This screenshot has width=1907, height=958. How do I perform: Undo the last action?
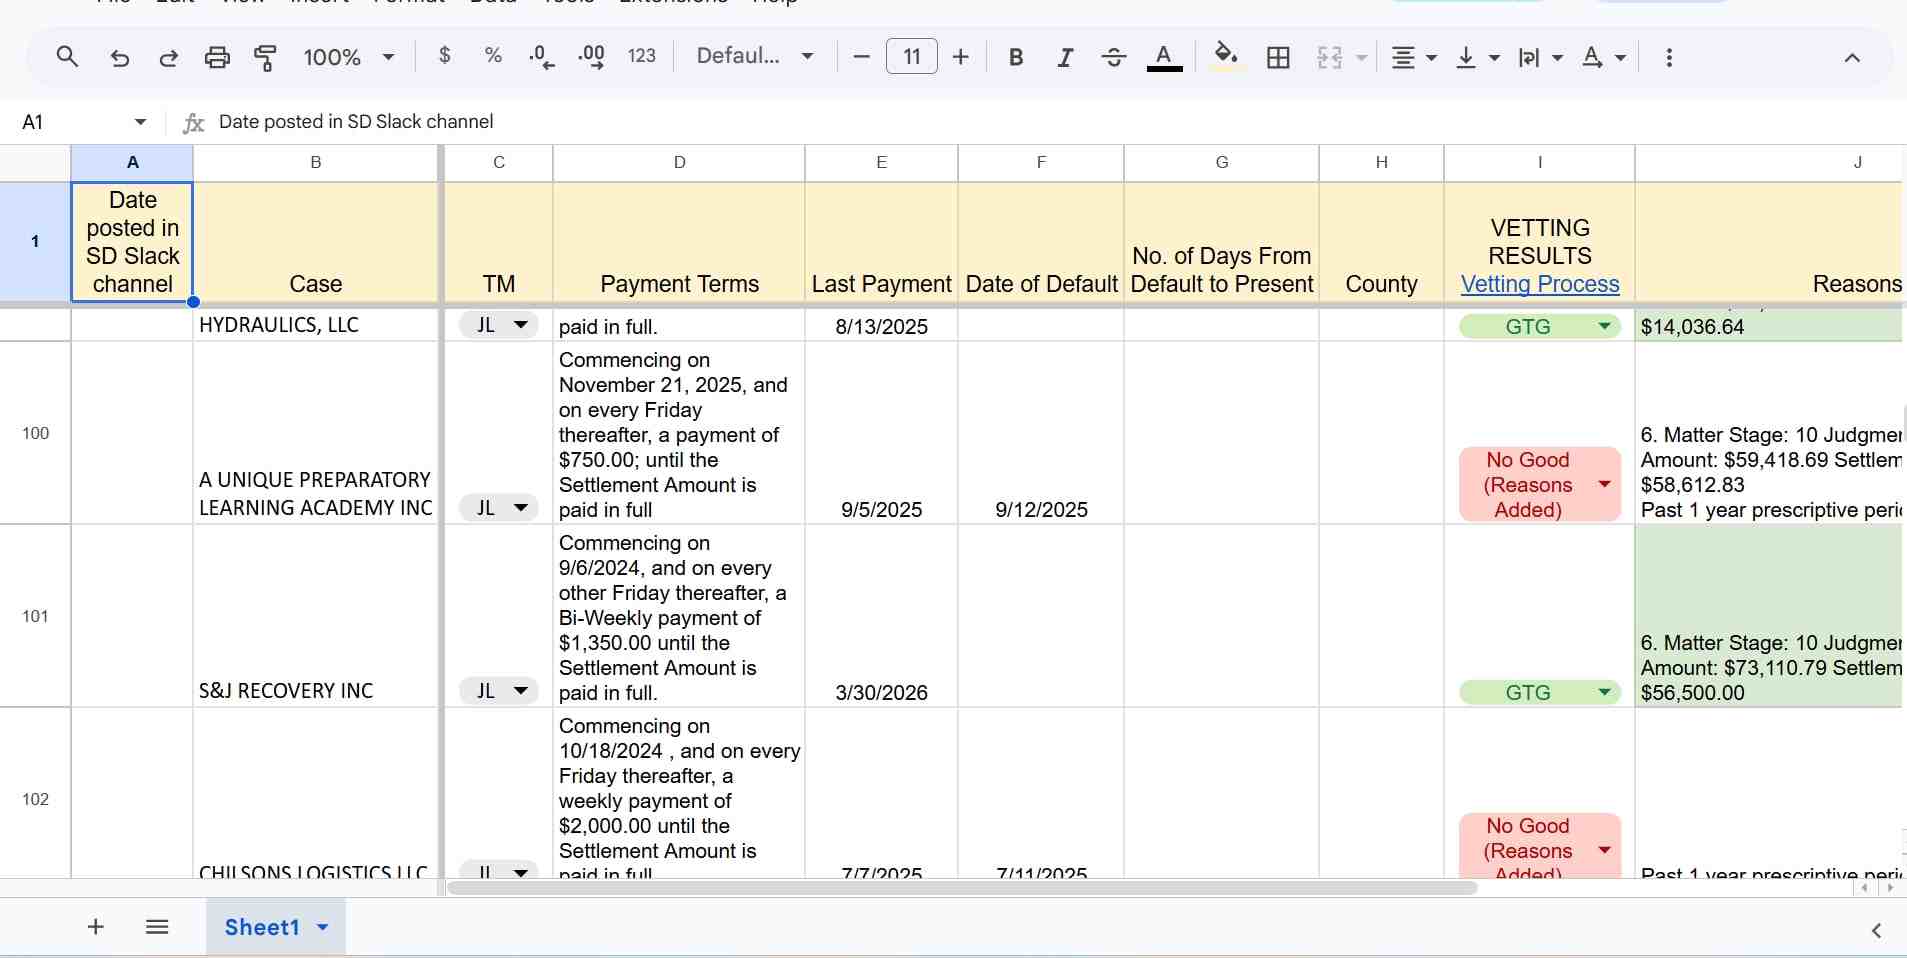point(119,58)
